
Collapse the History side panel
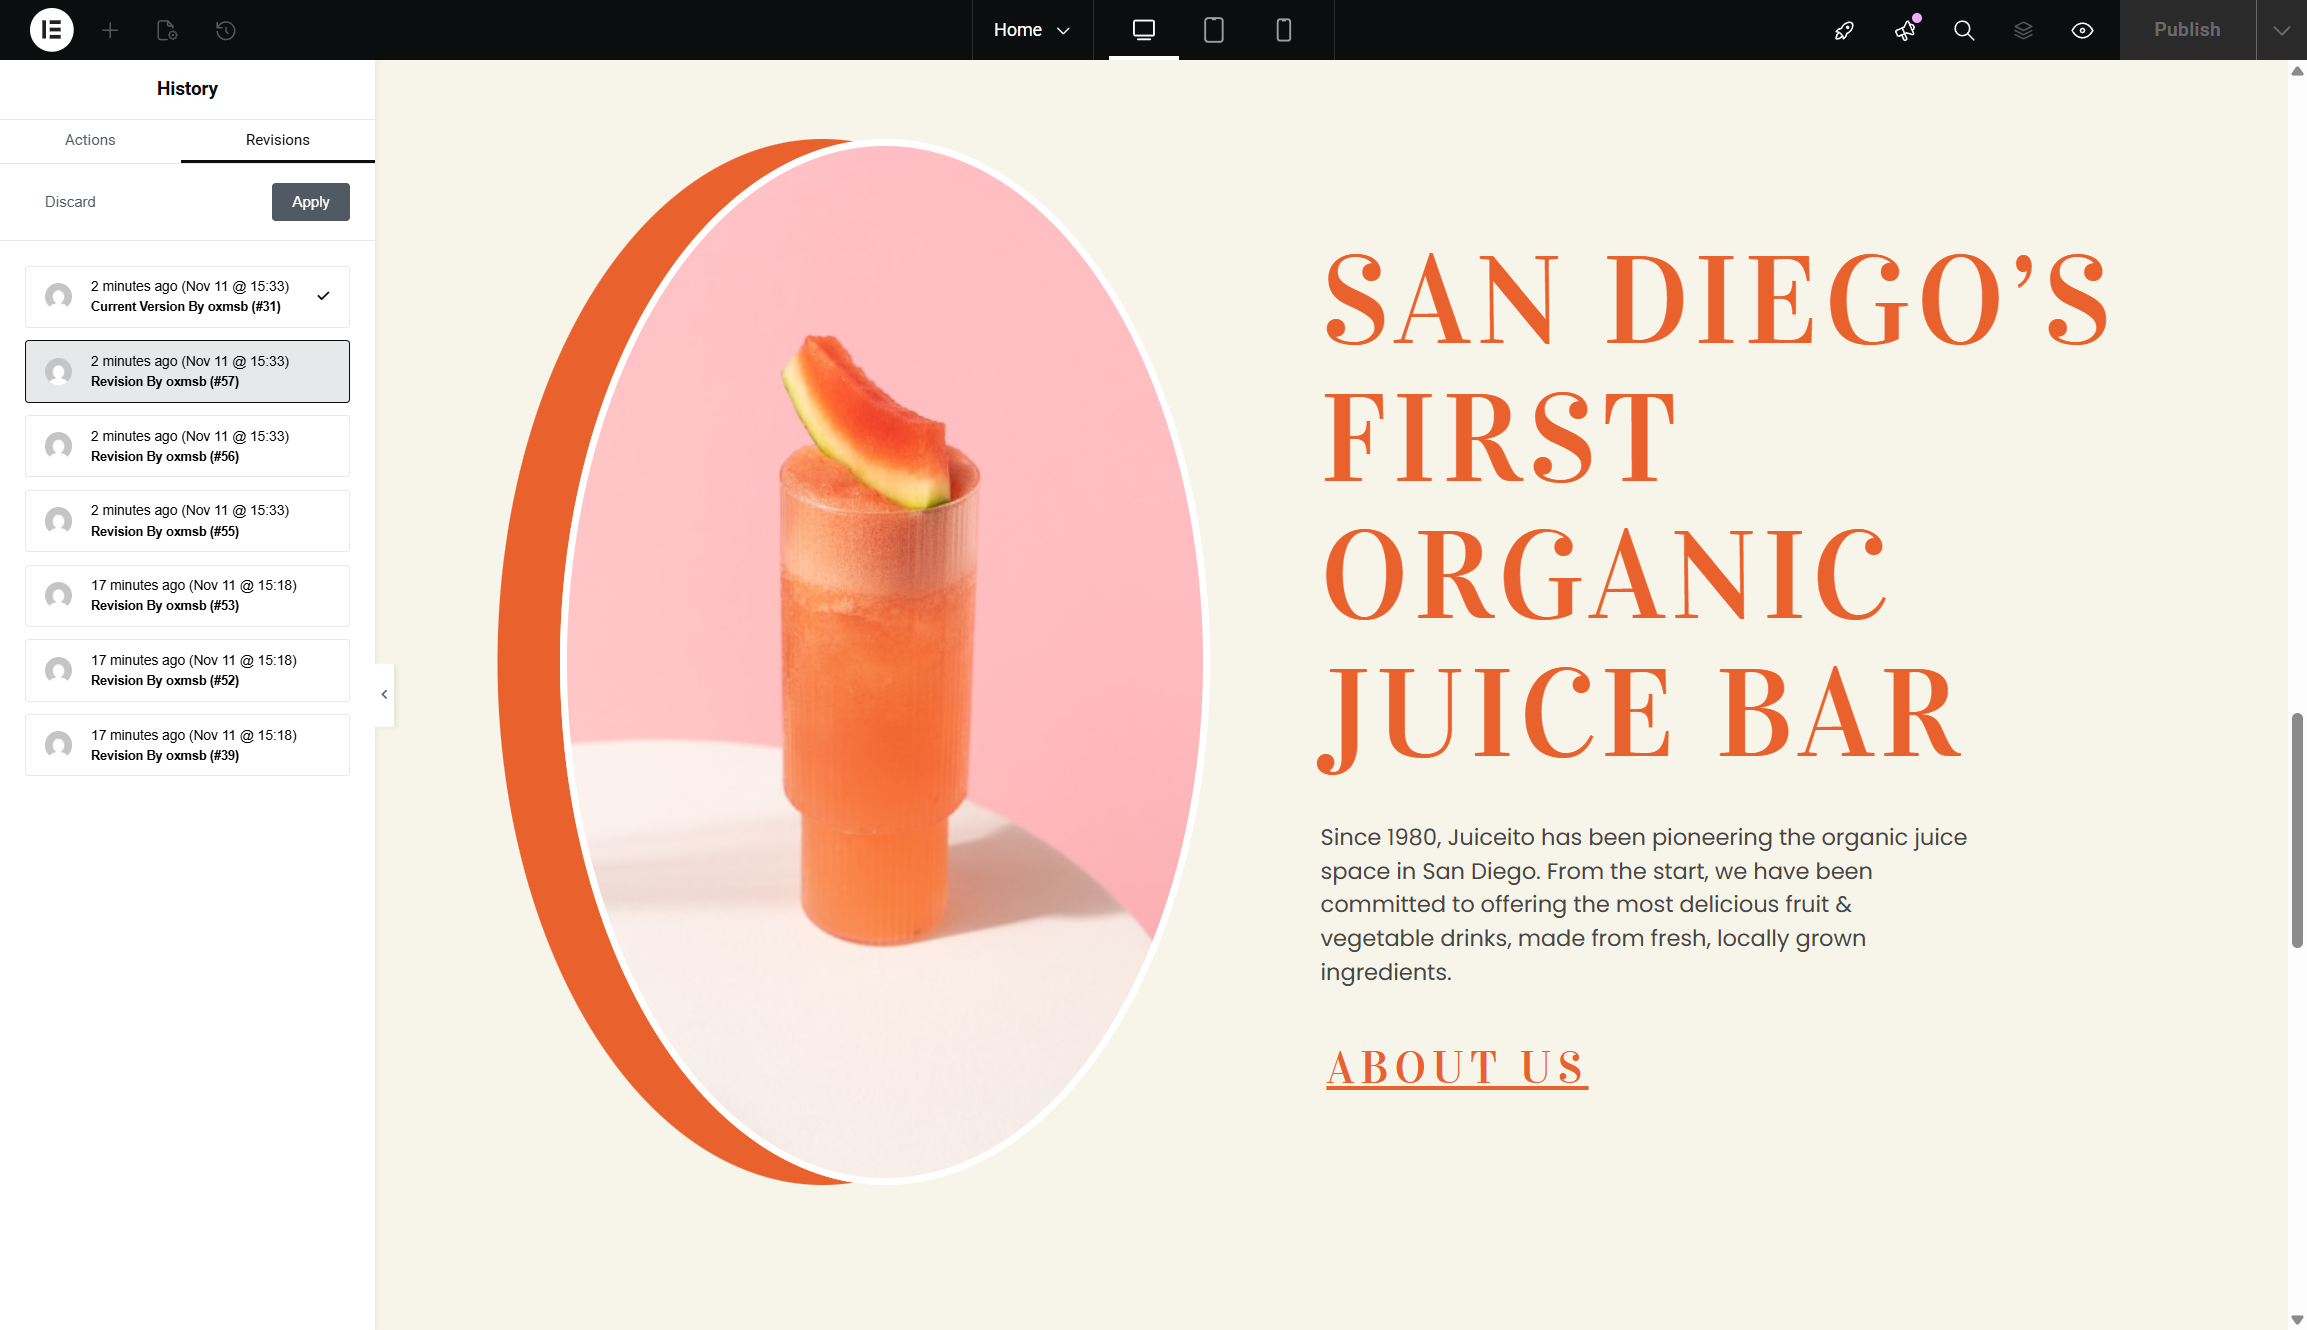384,694
